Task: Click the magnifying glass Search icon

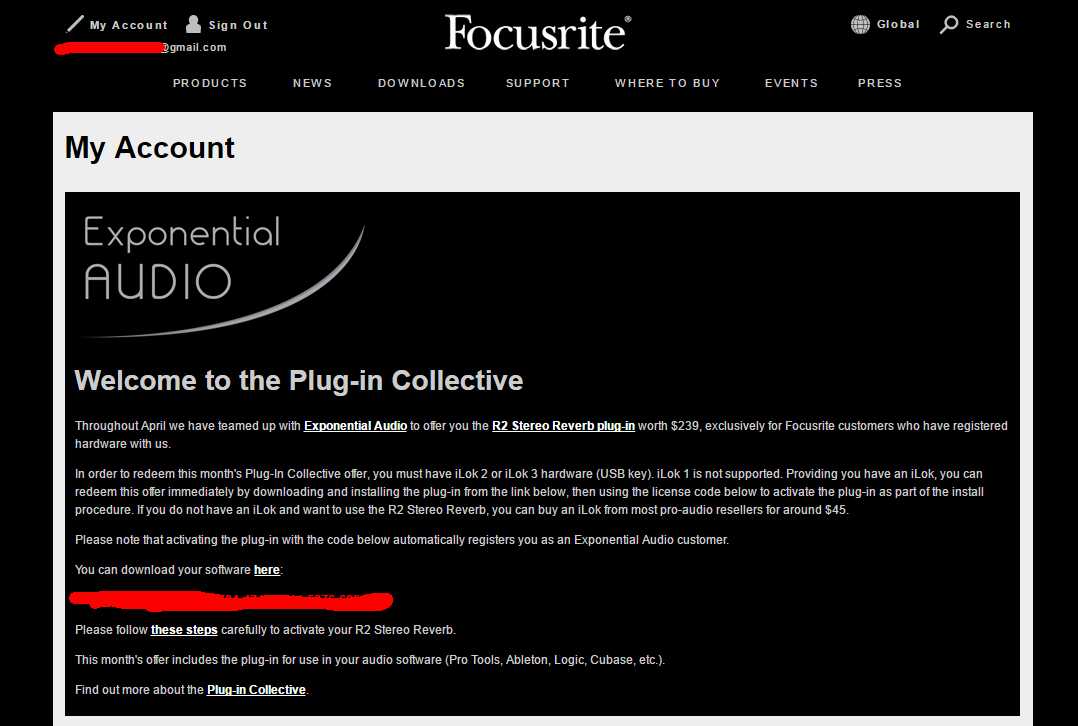Action: click(950, 24)
